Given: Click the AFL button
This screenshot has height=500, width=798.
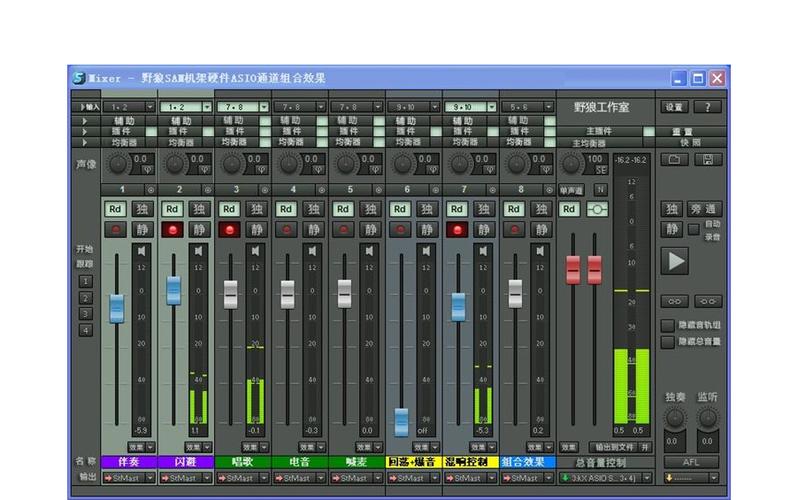Looking at the screenshot, I should (x=691, y=462).
